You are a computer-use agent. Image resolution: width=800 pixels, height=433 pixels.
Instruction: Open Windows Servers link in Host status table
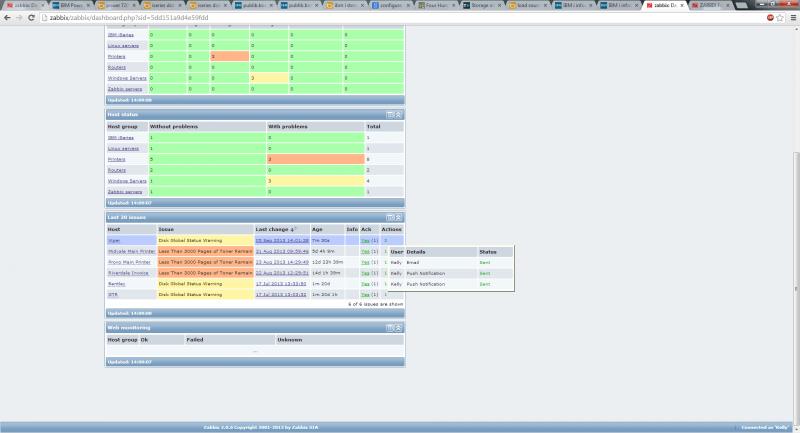click(127, 181)
